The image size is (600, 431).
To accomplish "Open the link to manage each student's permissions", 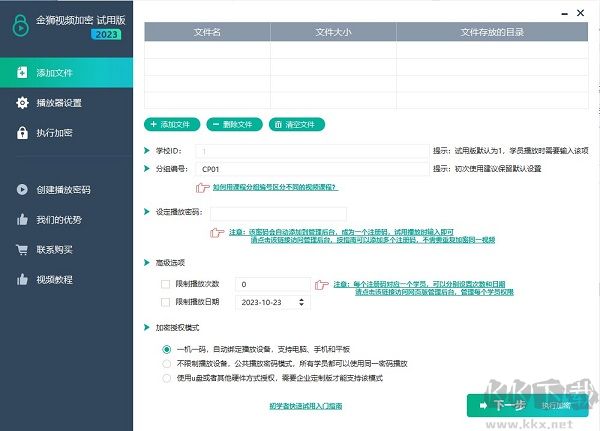I will coord(434,292).
